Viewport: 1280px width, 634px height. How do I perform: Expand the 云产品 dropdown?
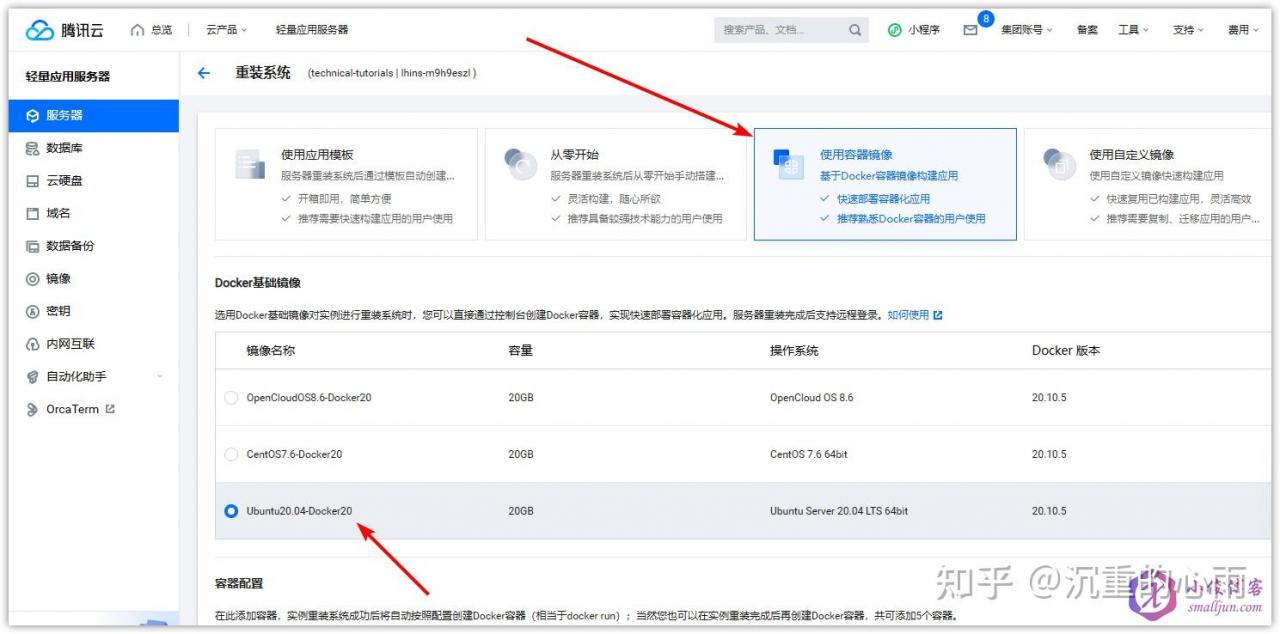point(227,30)
